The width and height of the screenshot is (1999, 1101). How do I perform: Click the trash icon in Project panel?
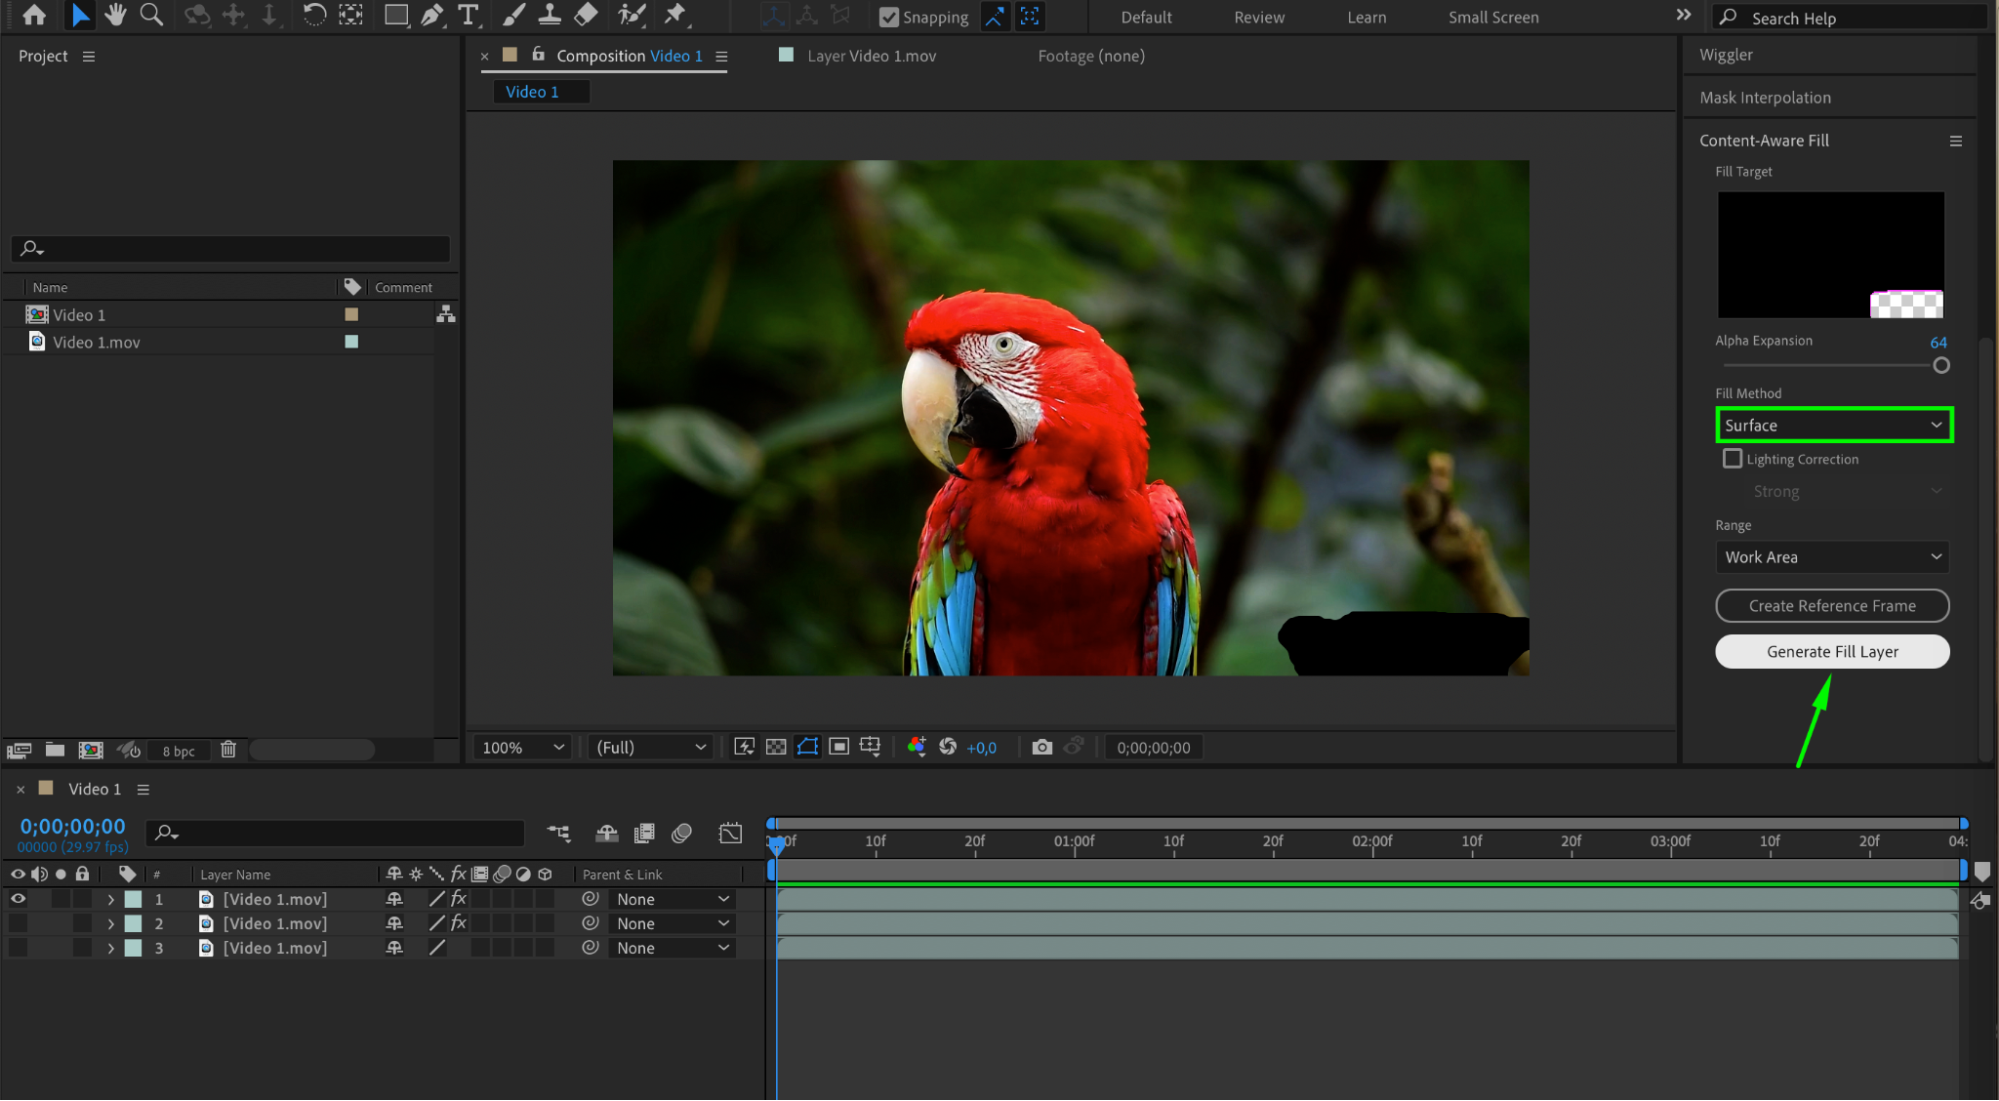pos(228,750)
